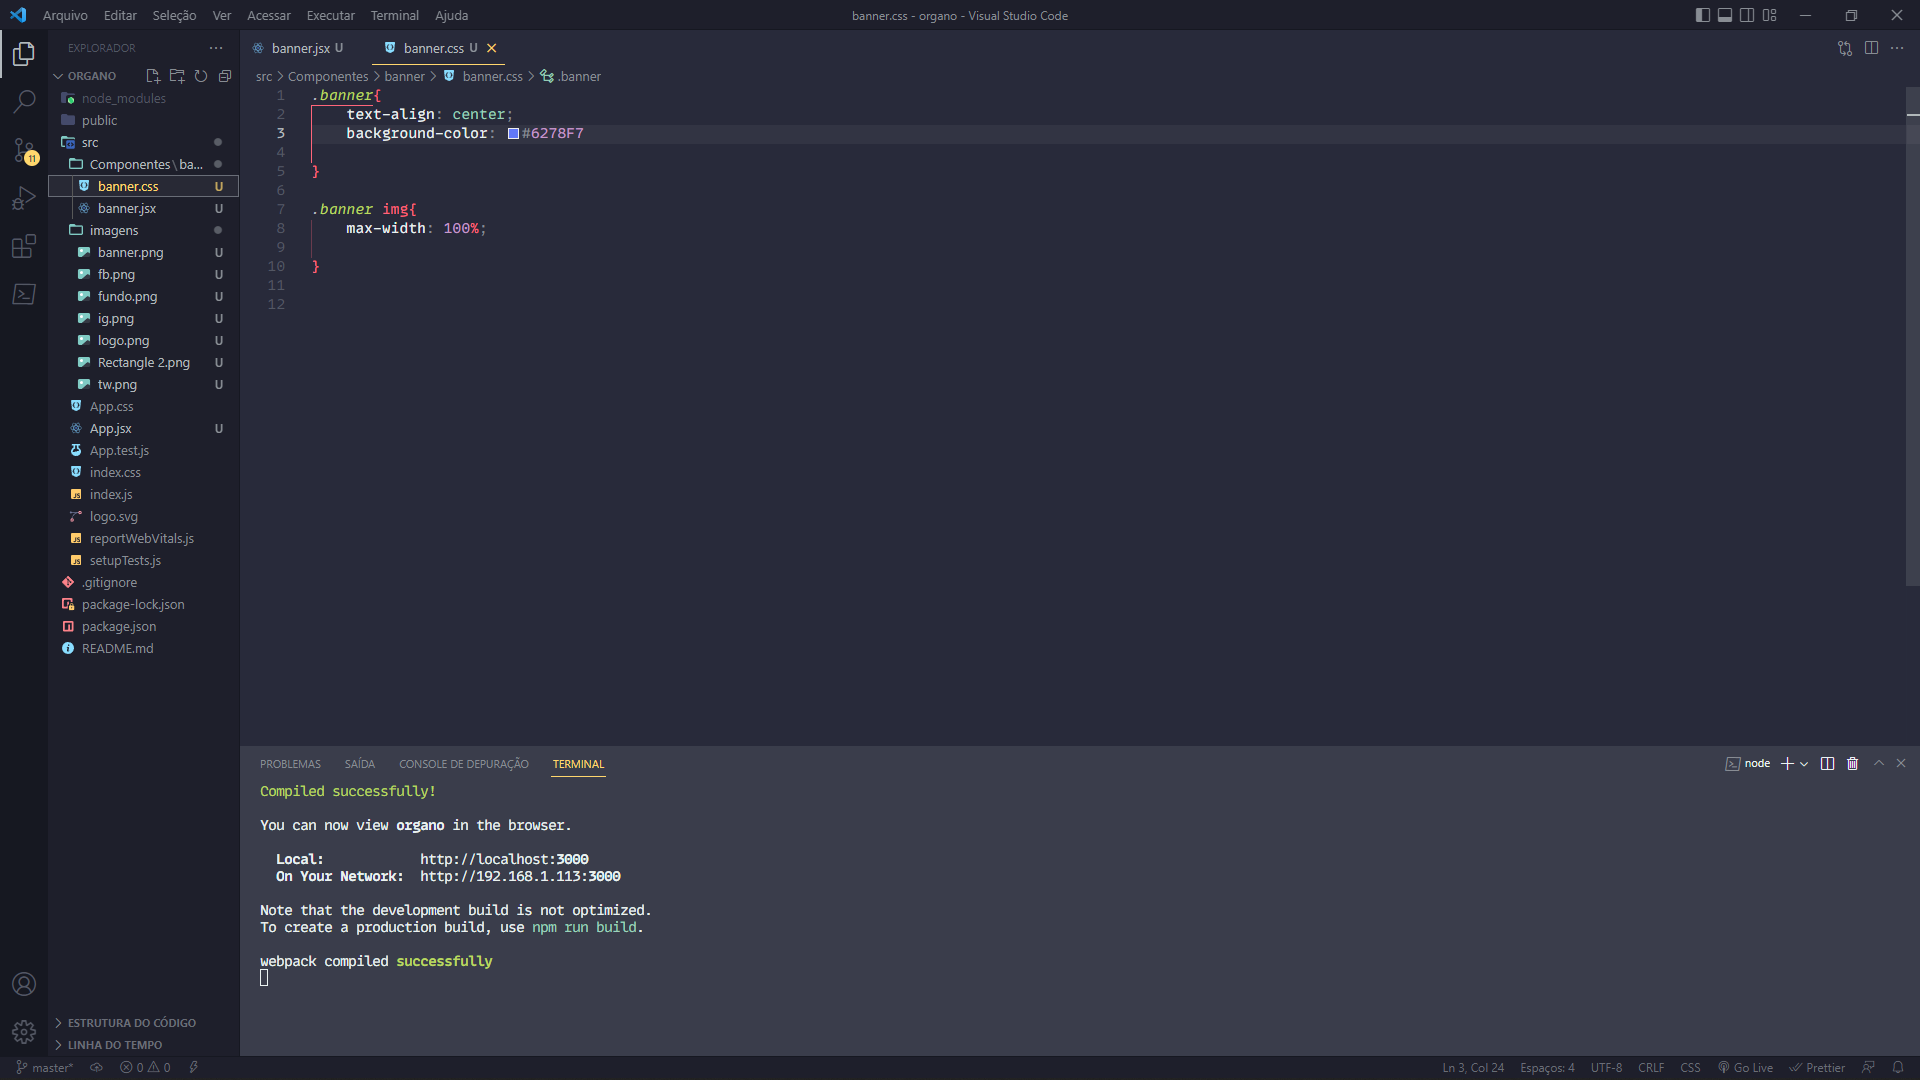Expand the public folder
The image size is (1920, 1080).
[143, 120]
